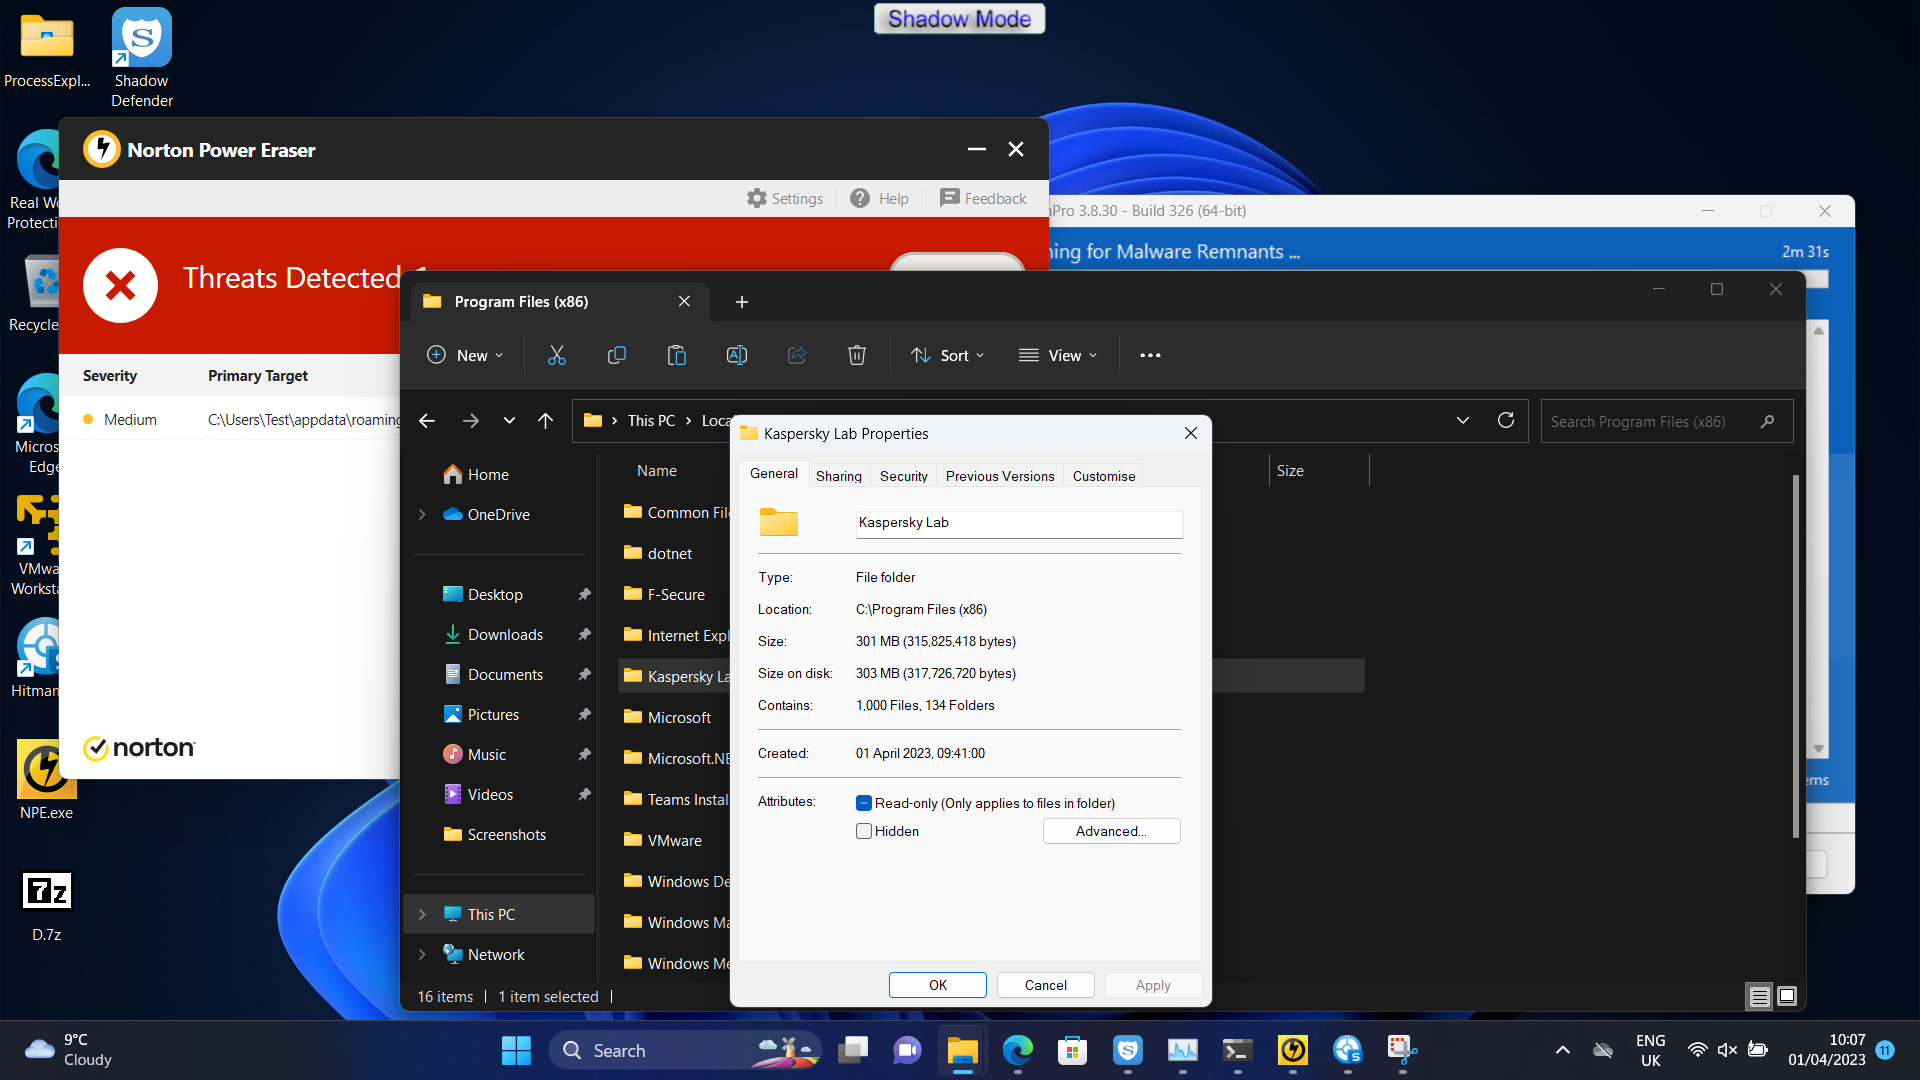Click the Refresh icon beside address bar

click(1506, 420)
